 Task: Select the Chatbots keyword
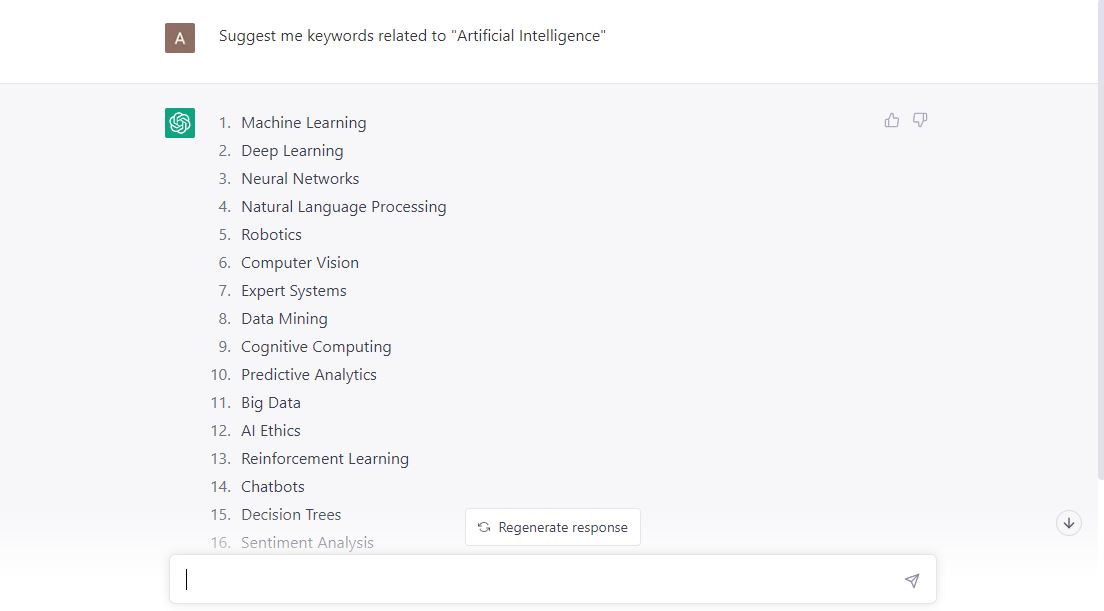(x=272, y=486)
